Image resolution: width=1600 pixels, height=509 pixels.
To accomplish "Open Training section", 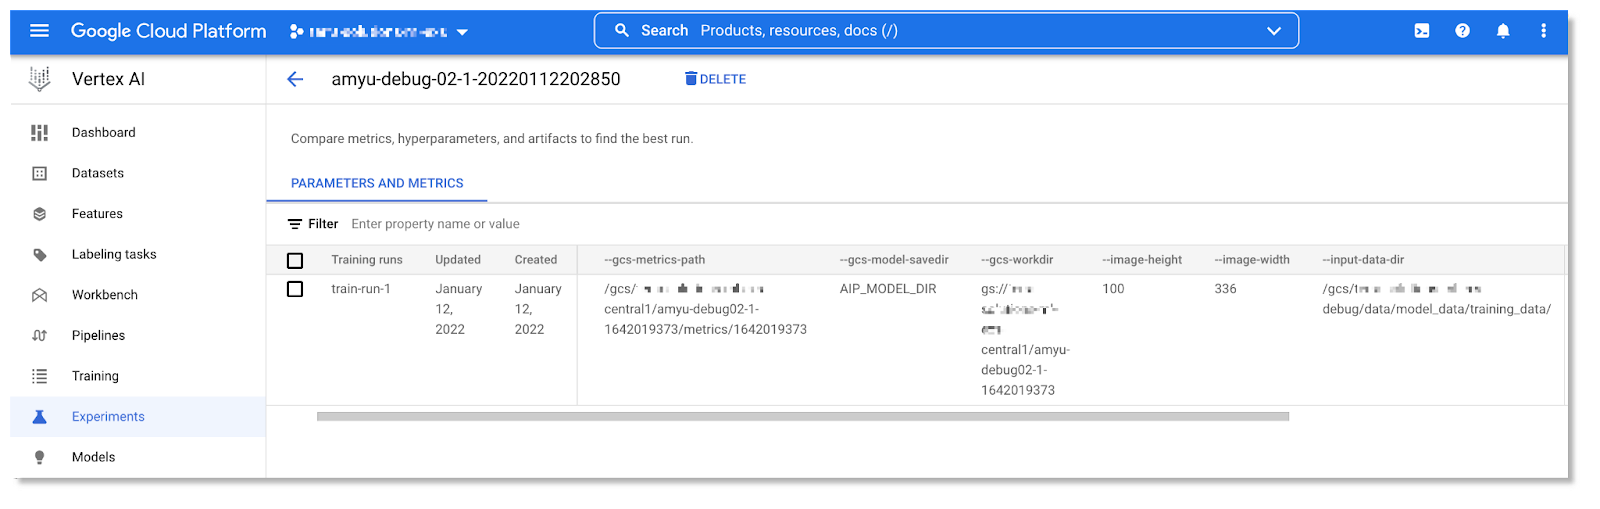I will (95, 376).
